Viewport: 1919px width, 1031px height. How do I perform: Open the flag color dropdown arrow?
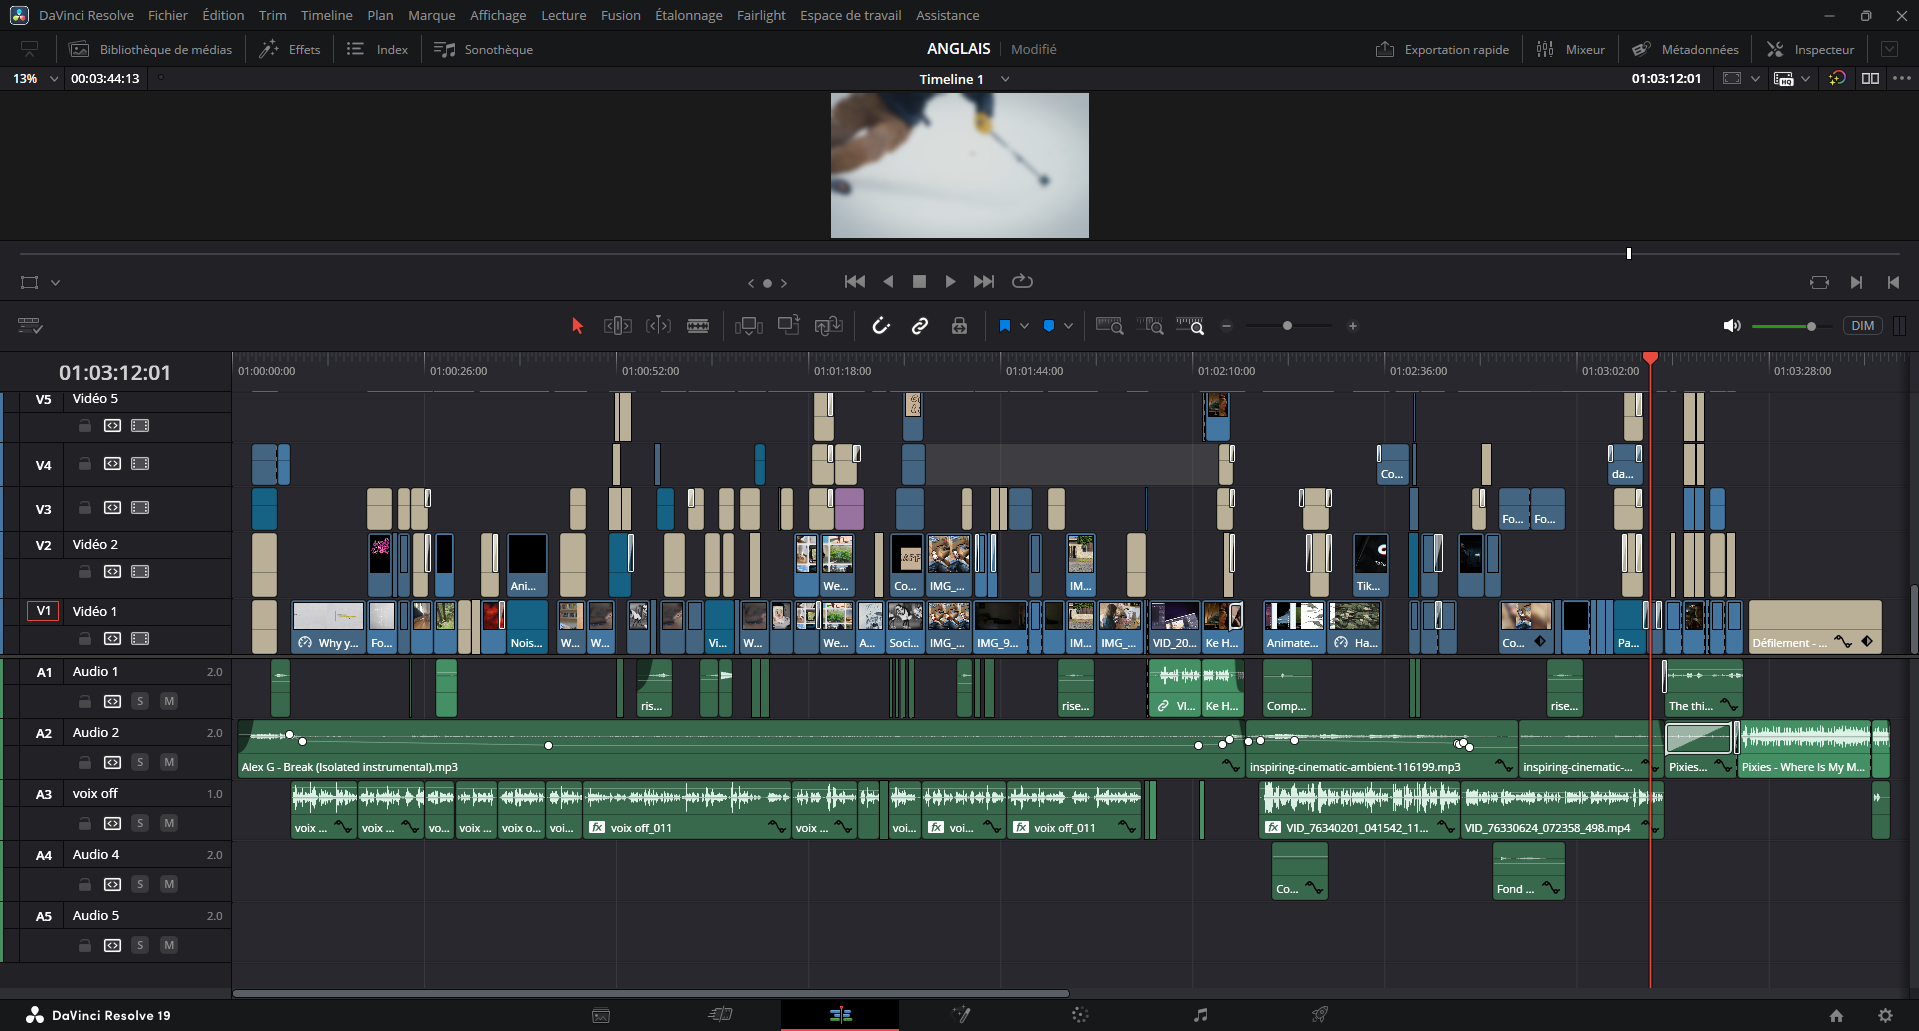click(x=1024, y=326)
